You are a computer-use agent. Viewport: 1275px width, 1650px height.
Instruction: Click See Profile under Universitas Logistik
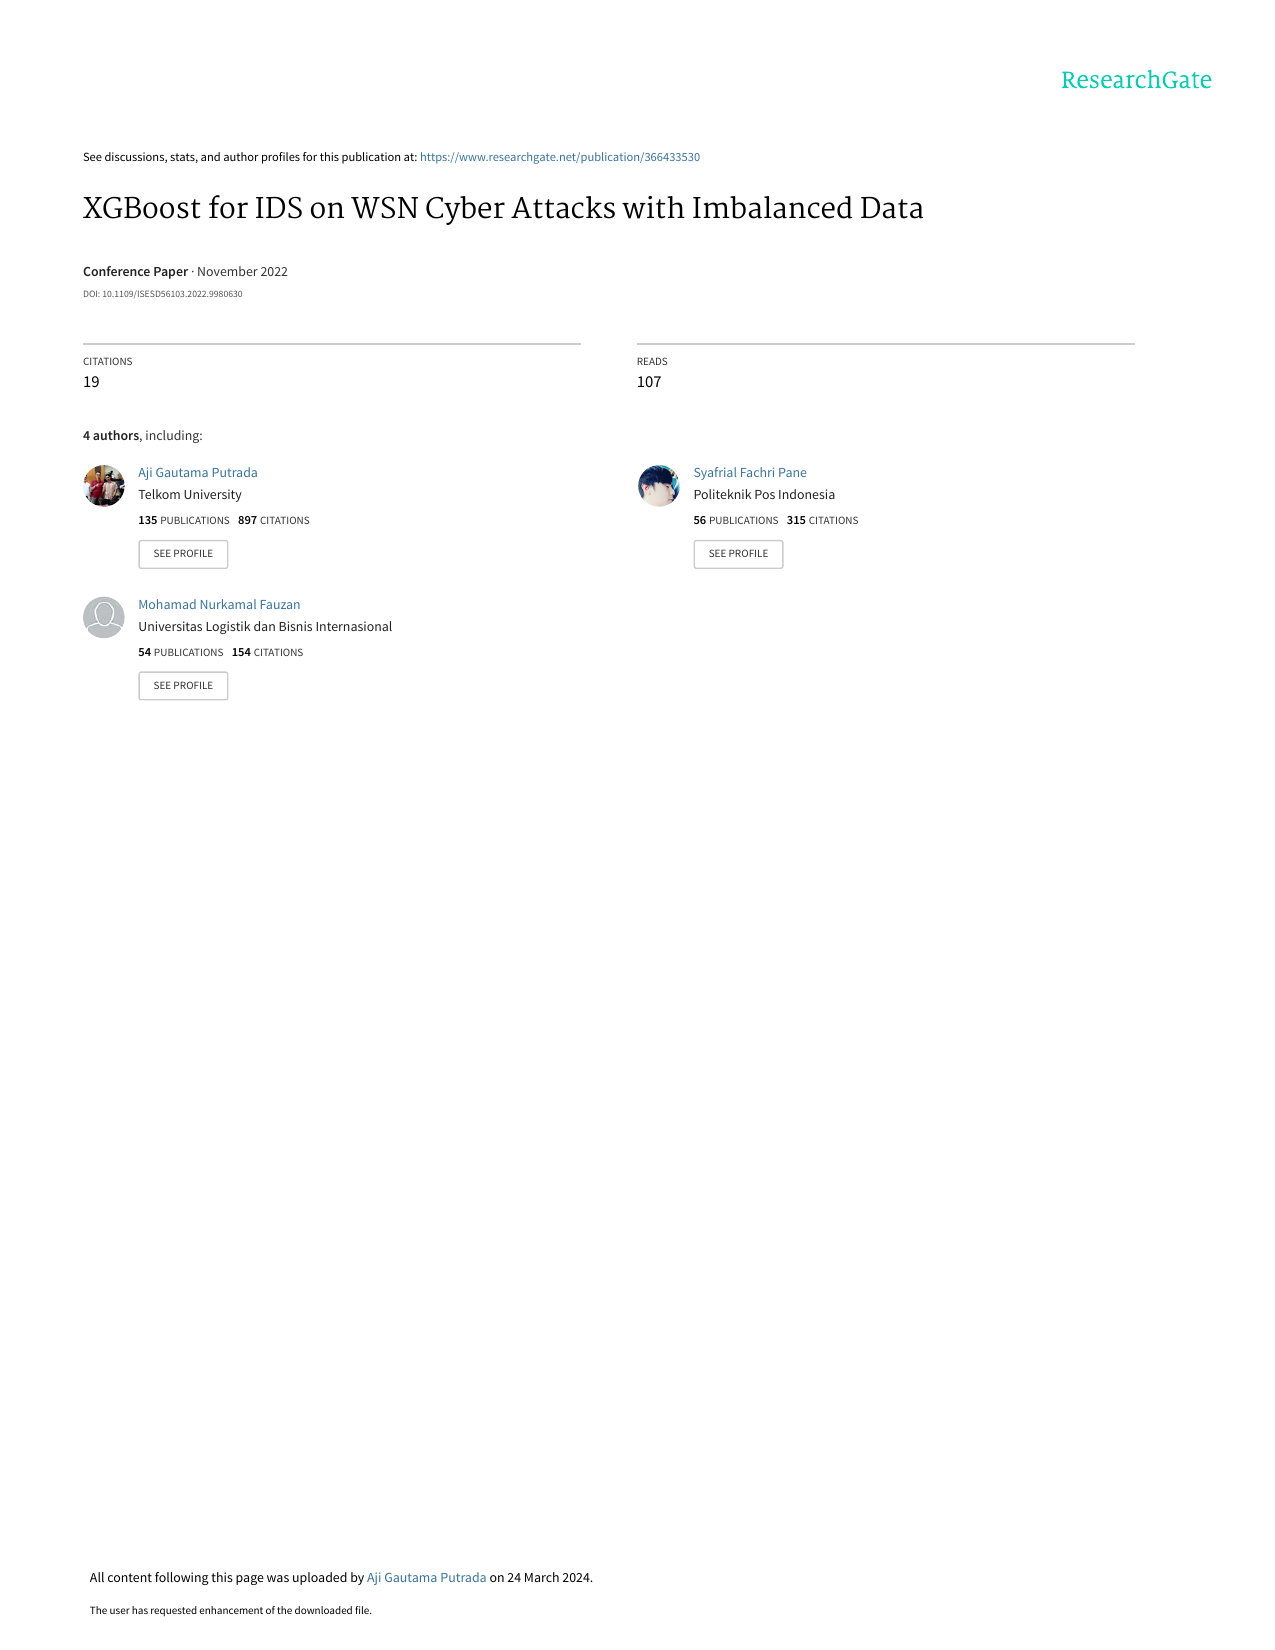tap(183, 686)
